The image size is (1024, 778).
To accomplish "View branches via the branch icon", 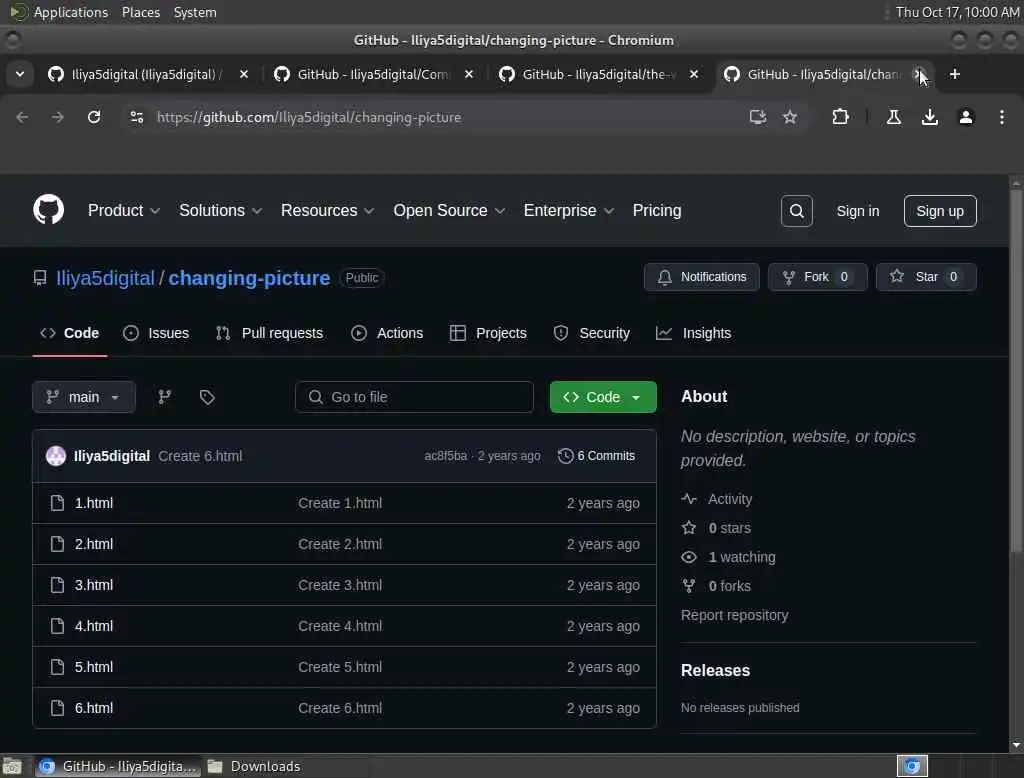I will pos(165,397).
